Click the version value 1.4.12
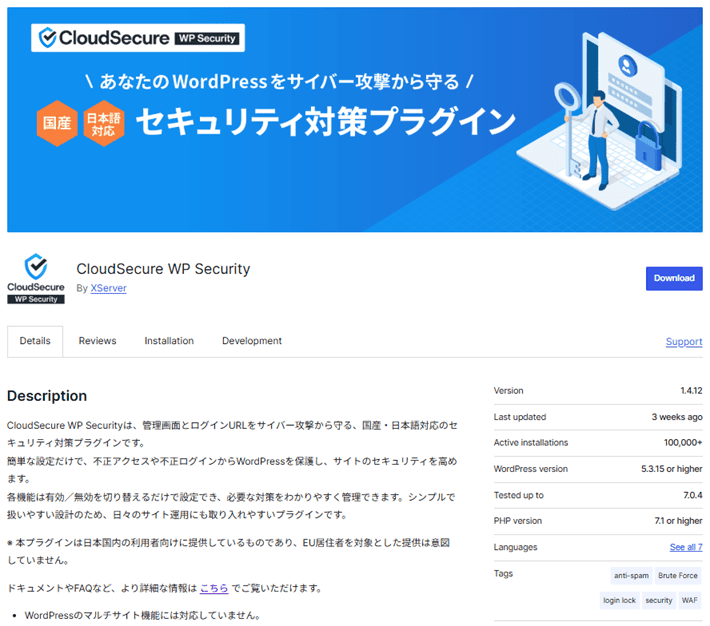The width and height of the screenshot is (710, 626). click(x=691, y=391)
